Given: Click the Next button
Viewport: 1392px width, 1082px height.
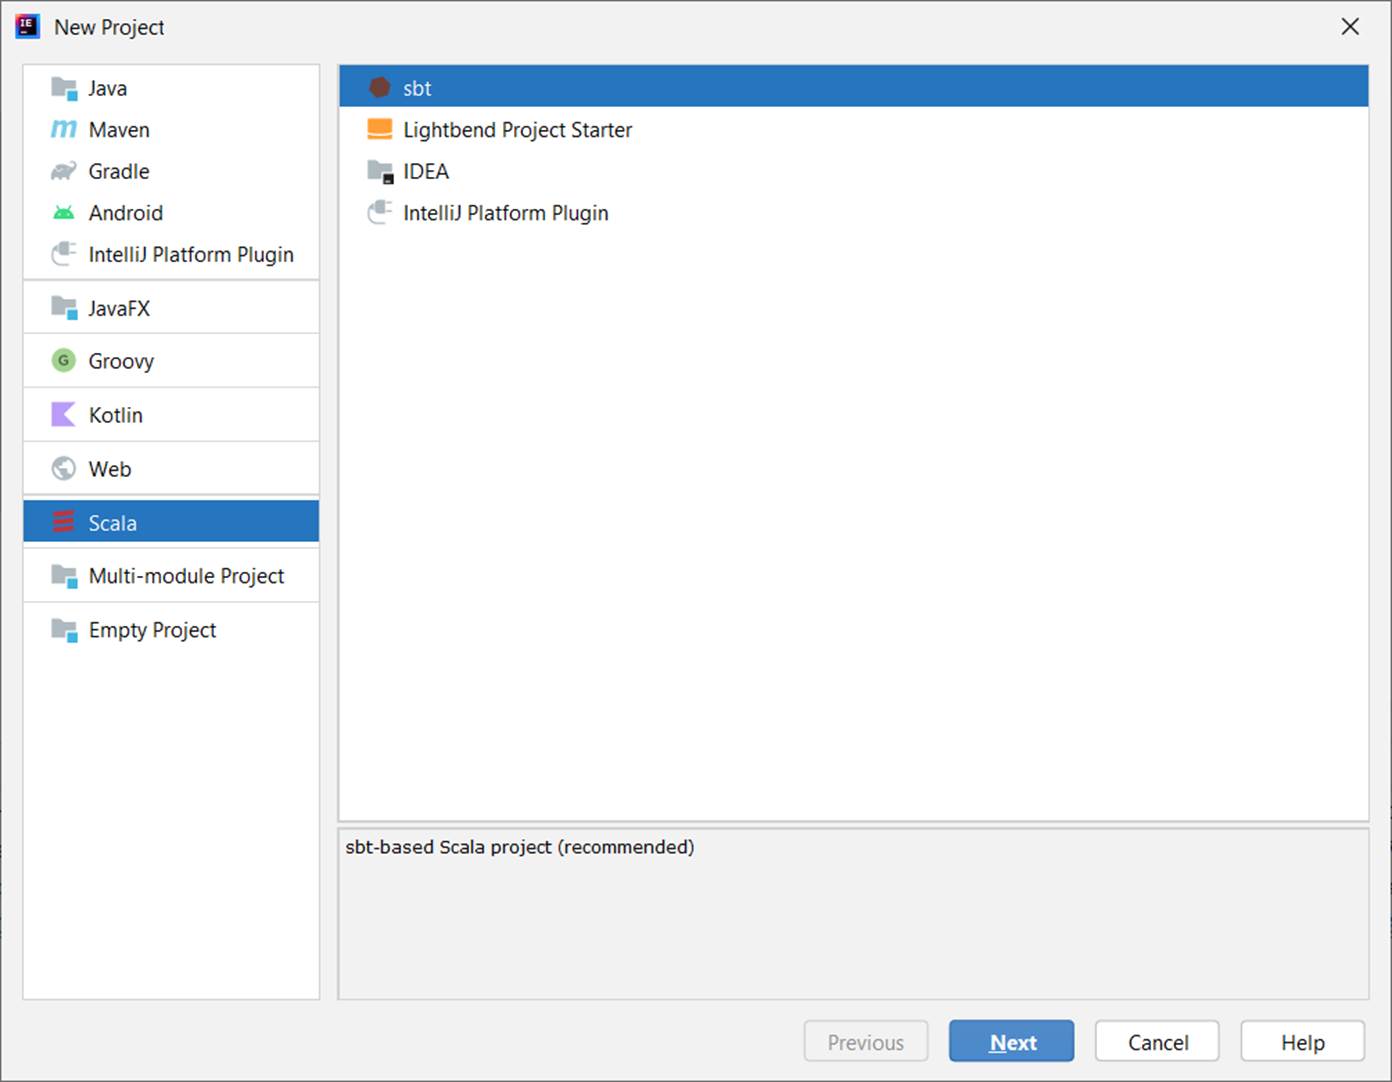Looking at the screenshot, I should click(1011, 1041).
